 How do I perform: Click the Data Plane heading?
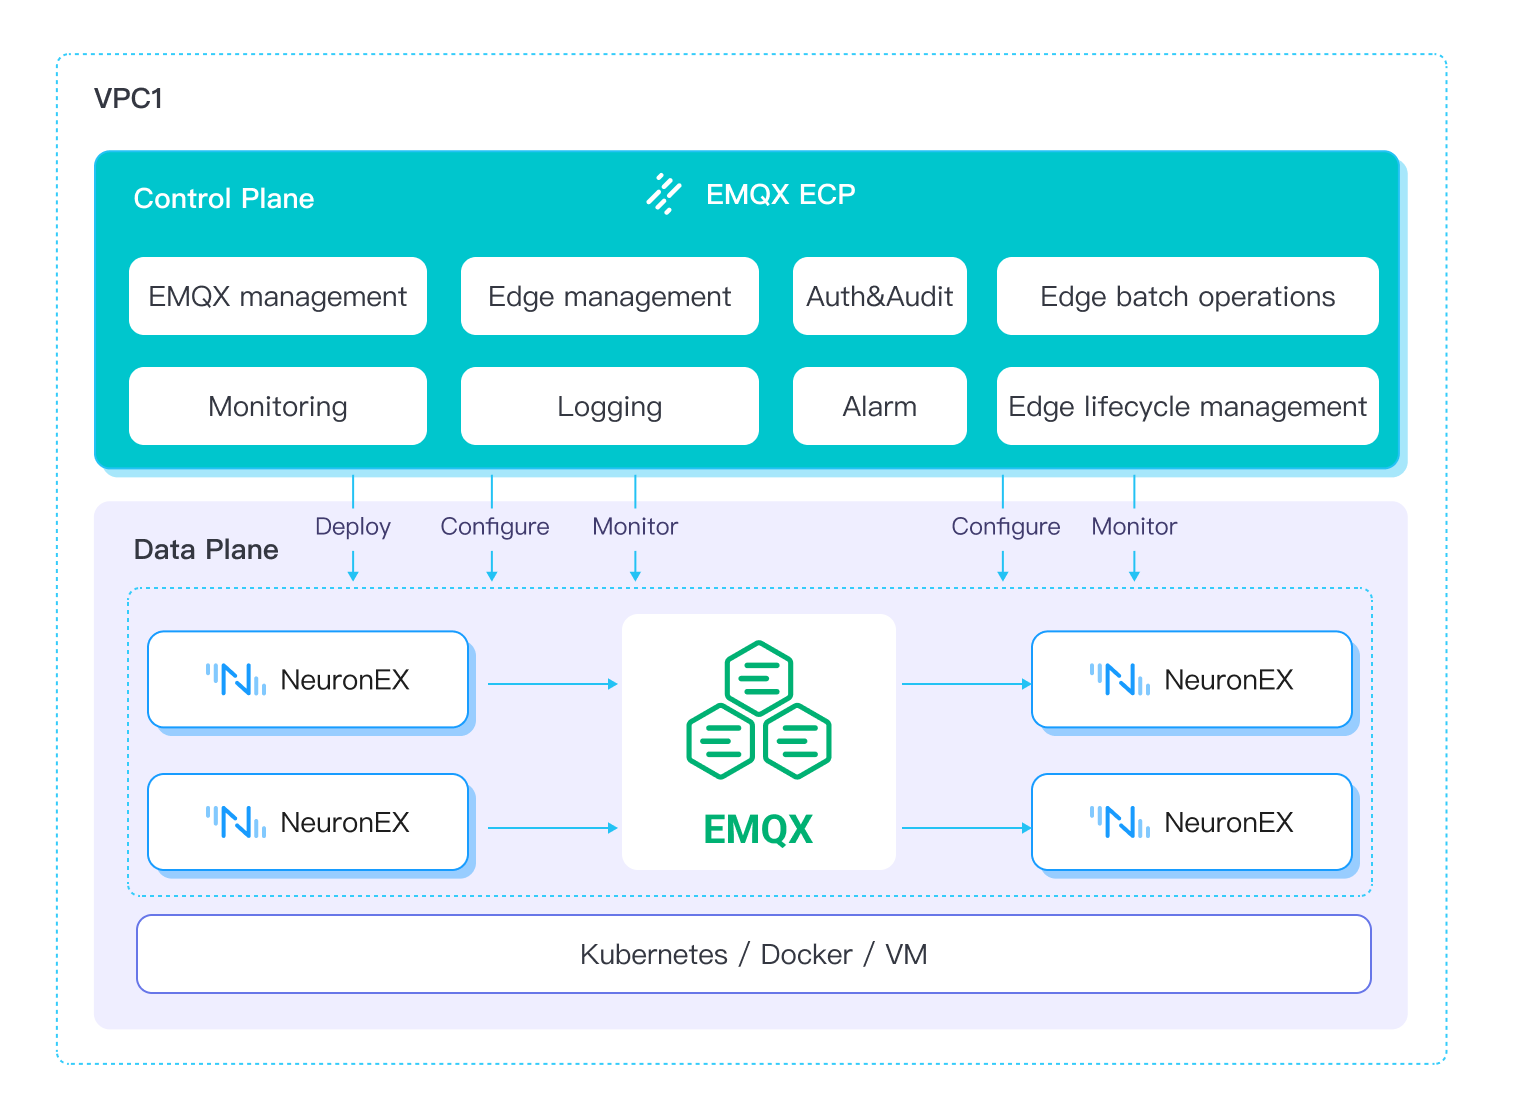[x=206, y=550]
